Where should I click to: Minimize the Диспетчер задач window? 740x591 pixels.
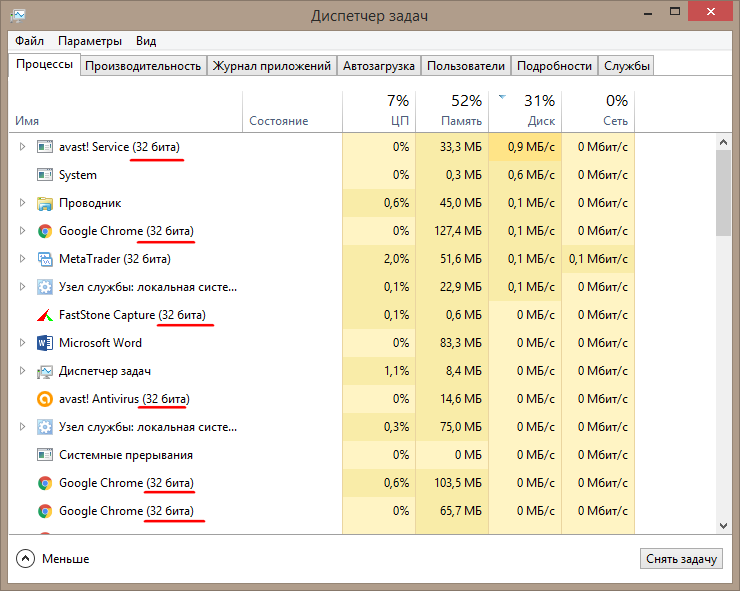point(648,12)
